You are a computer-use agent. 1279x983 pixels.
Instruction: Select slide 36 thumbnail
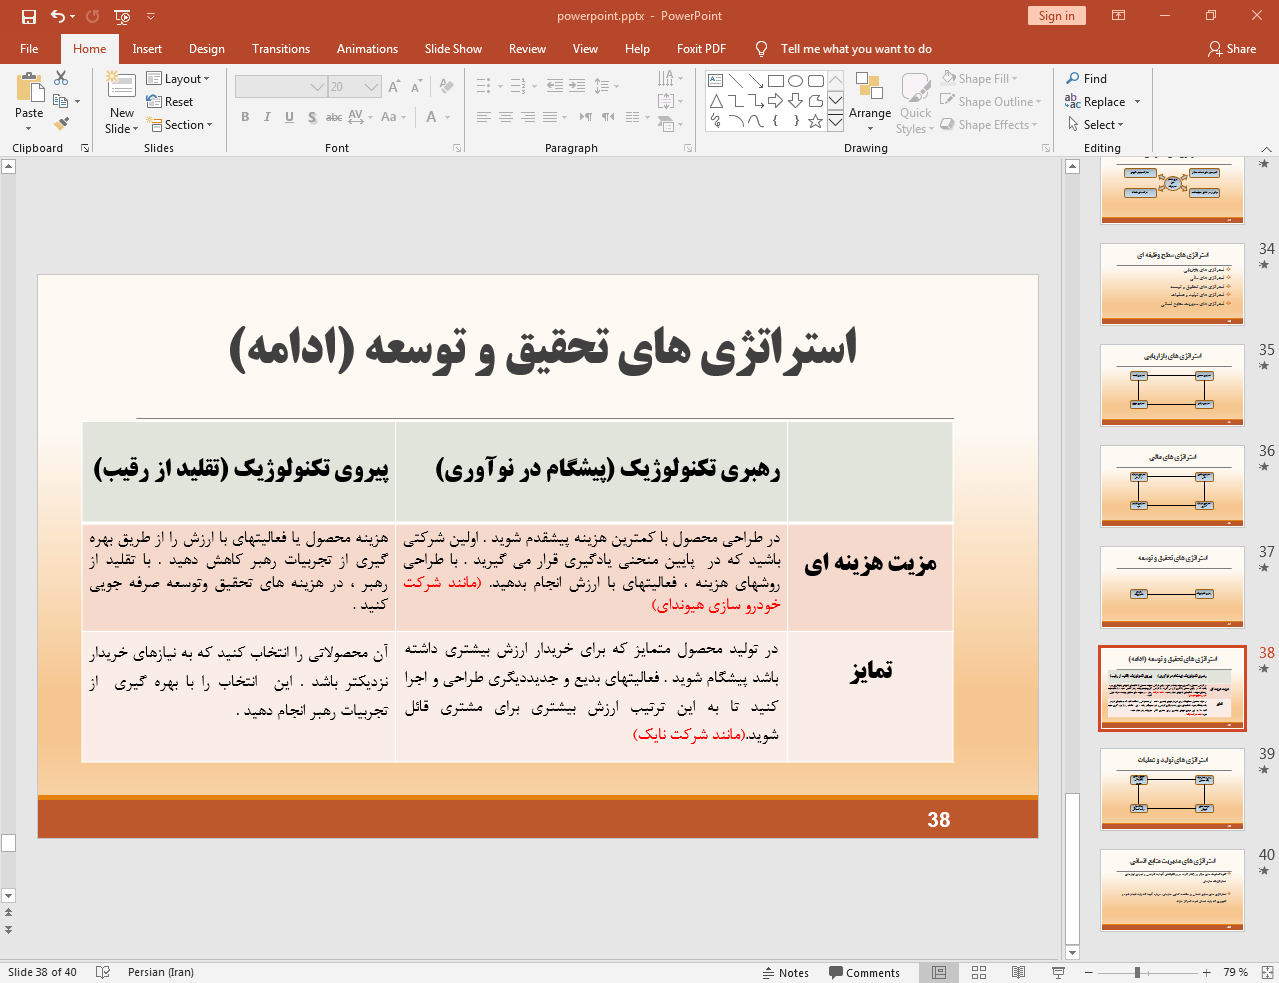click(1172, 486)
